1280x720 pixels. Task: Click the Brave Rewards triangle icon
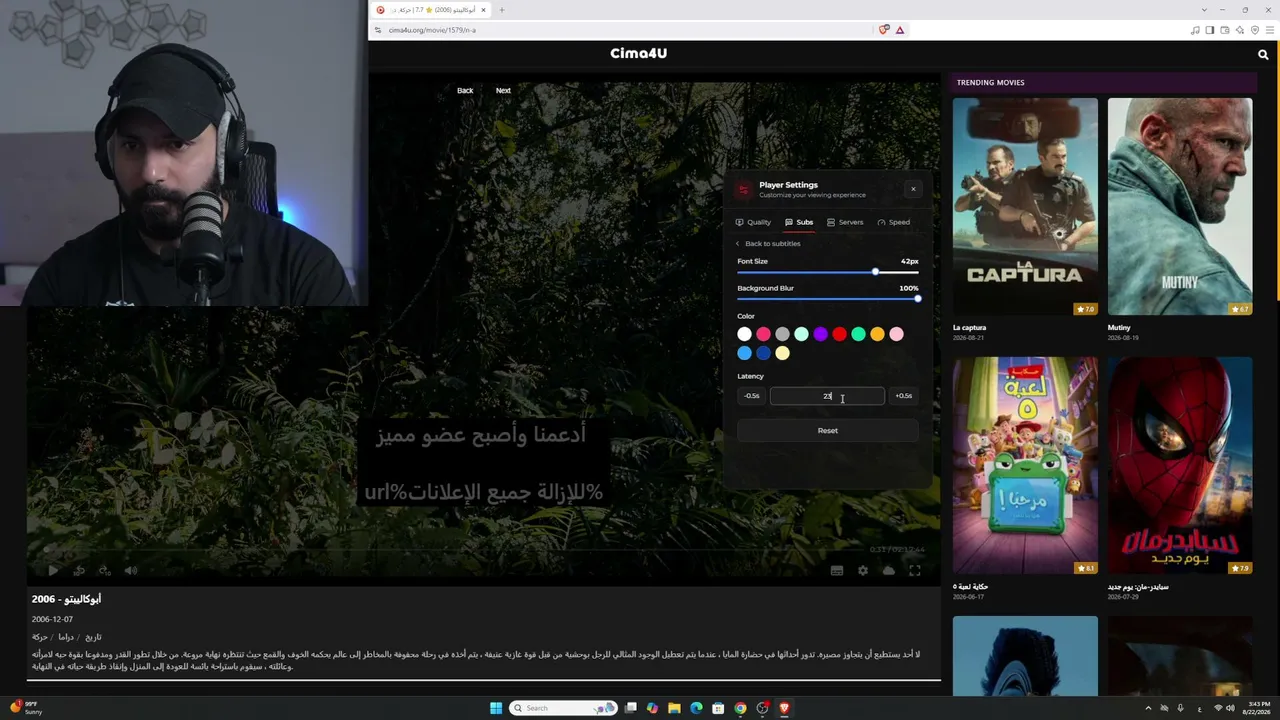pos(900,30)
